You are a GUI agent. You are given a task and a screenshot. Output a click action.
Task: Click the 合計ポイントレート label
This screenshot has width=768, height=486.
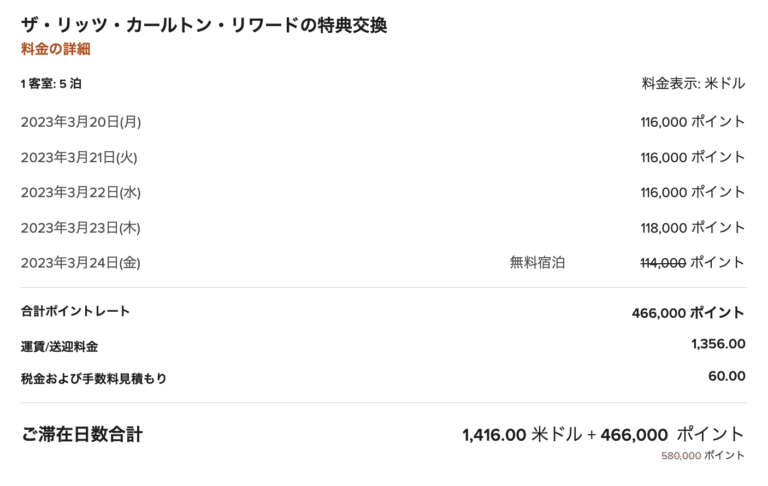[x=75, y=312]
